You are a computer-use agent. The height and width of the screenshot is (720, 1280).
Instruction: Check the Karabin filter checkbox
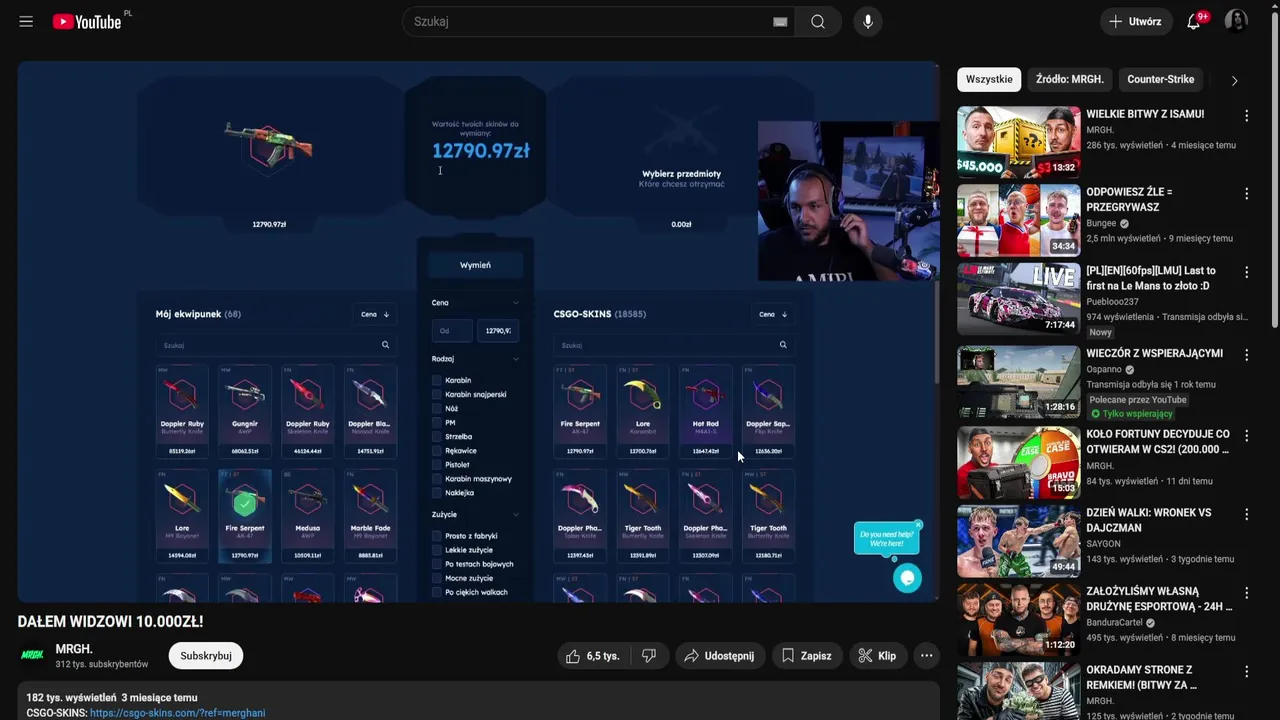click(x=437, y=380)
